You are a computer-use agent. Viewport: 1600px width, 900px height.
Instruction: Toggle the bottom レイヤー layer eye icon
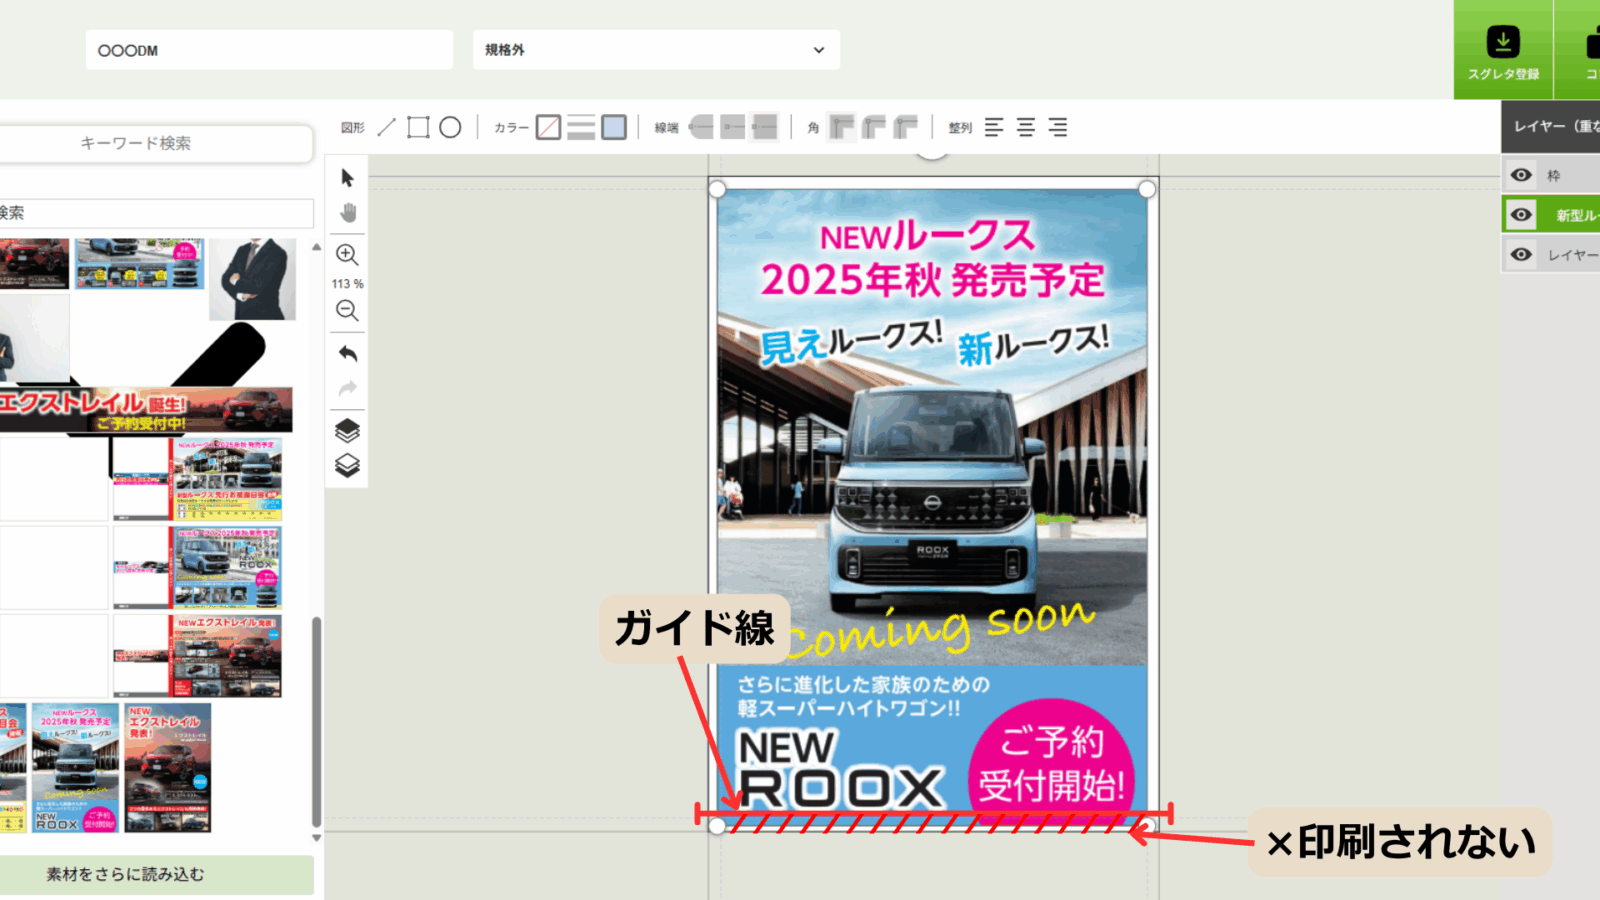click(x=1521, y=254)
